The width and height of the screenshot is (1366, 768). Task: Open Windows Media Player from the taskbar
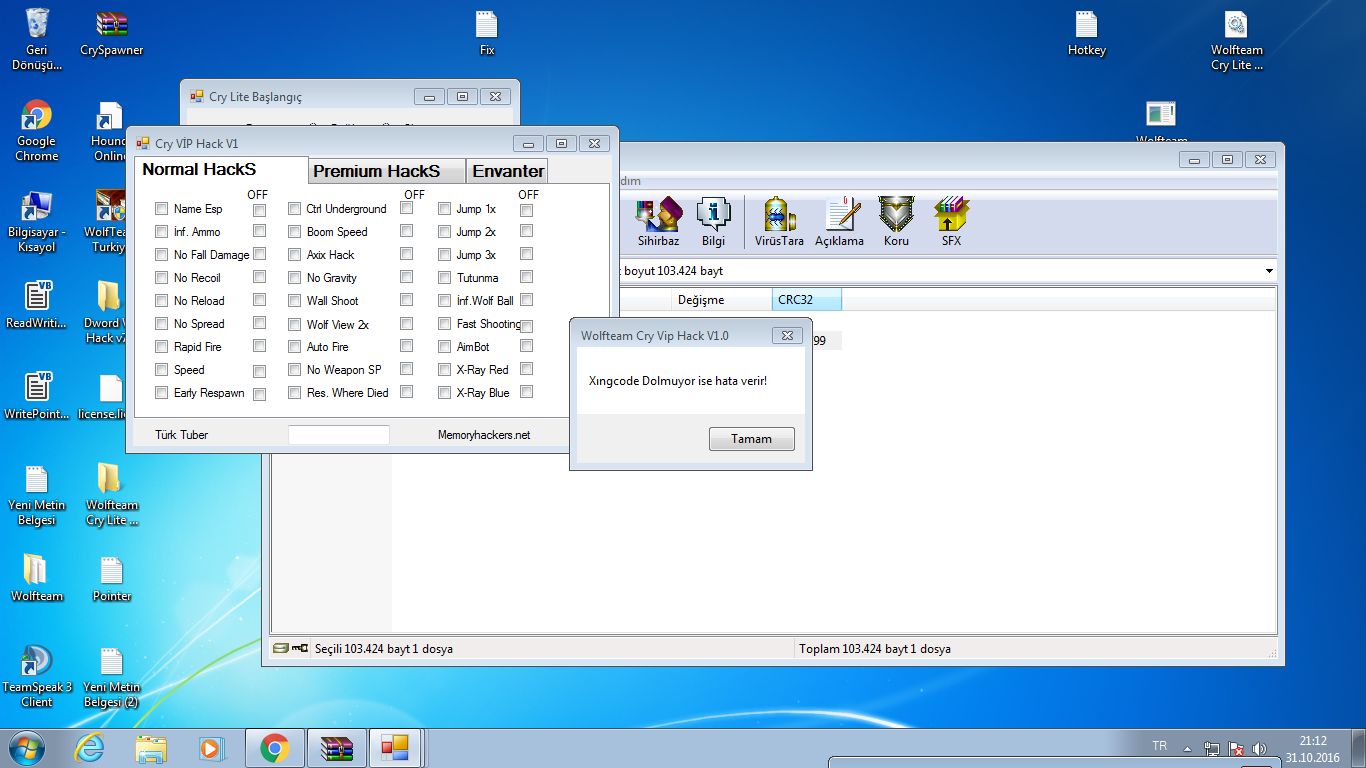click(x=212, y=748)
